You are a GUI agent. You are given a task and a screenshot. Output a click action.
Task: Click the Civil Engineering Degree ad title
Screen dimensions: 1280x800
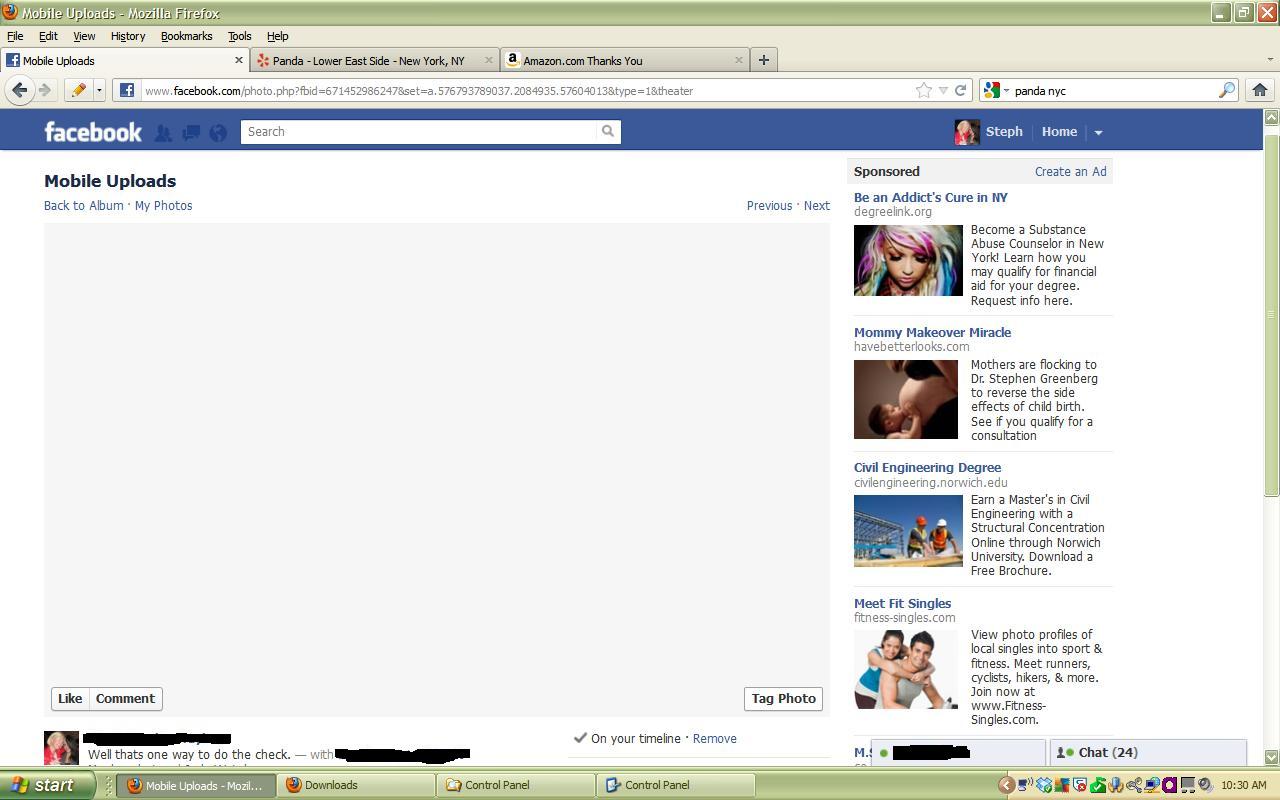click(x=927, y=467)
